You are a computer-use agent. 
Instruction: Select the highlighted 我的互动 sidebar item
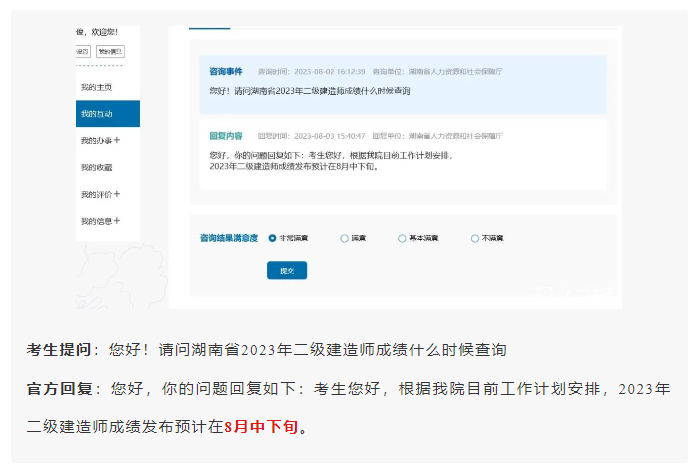(97, 114)
